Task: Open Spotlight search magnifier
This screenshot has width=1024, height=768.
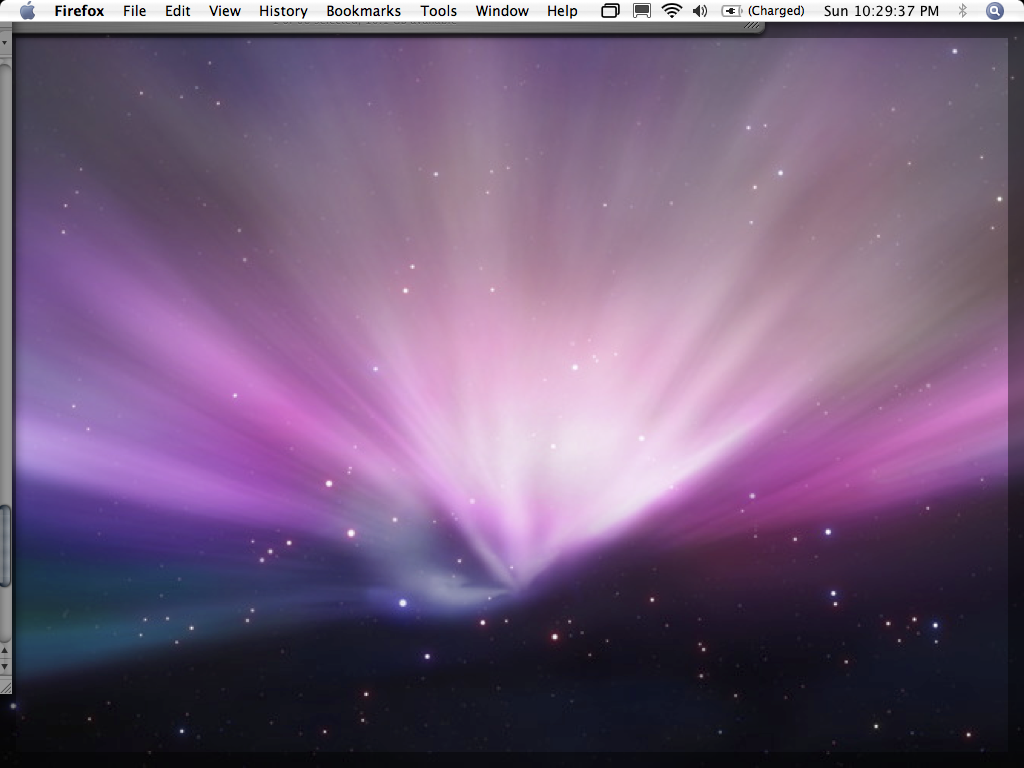Action: pos(995,11)
